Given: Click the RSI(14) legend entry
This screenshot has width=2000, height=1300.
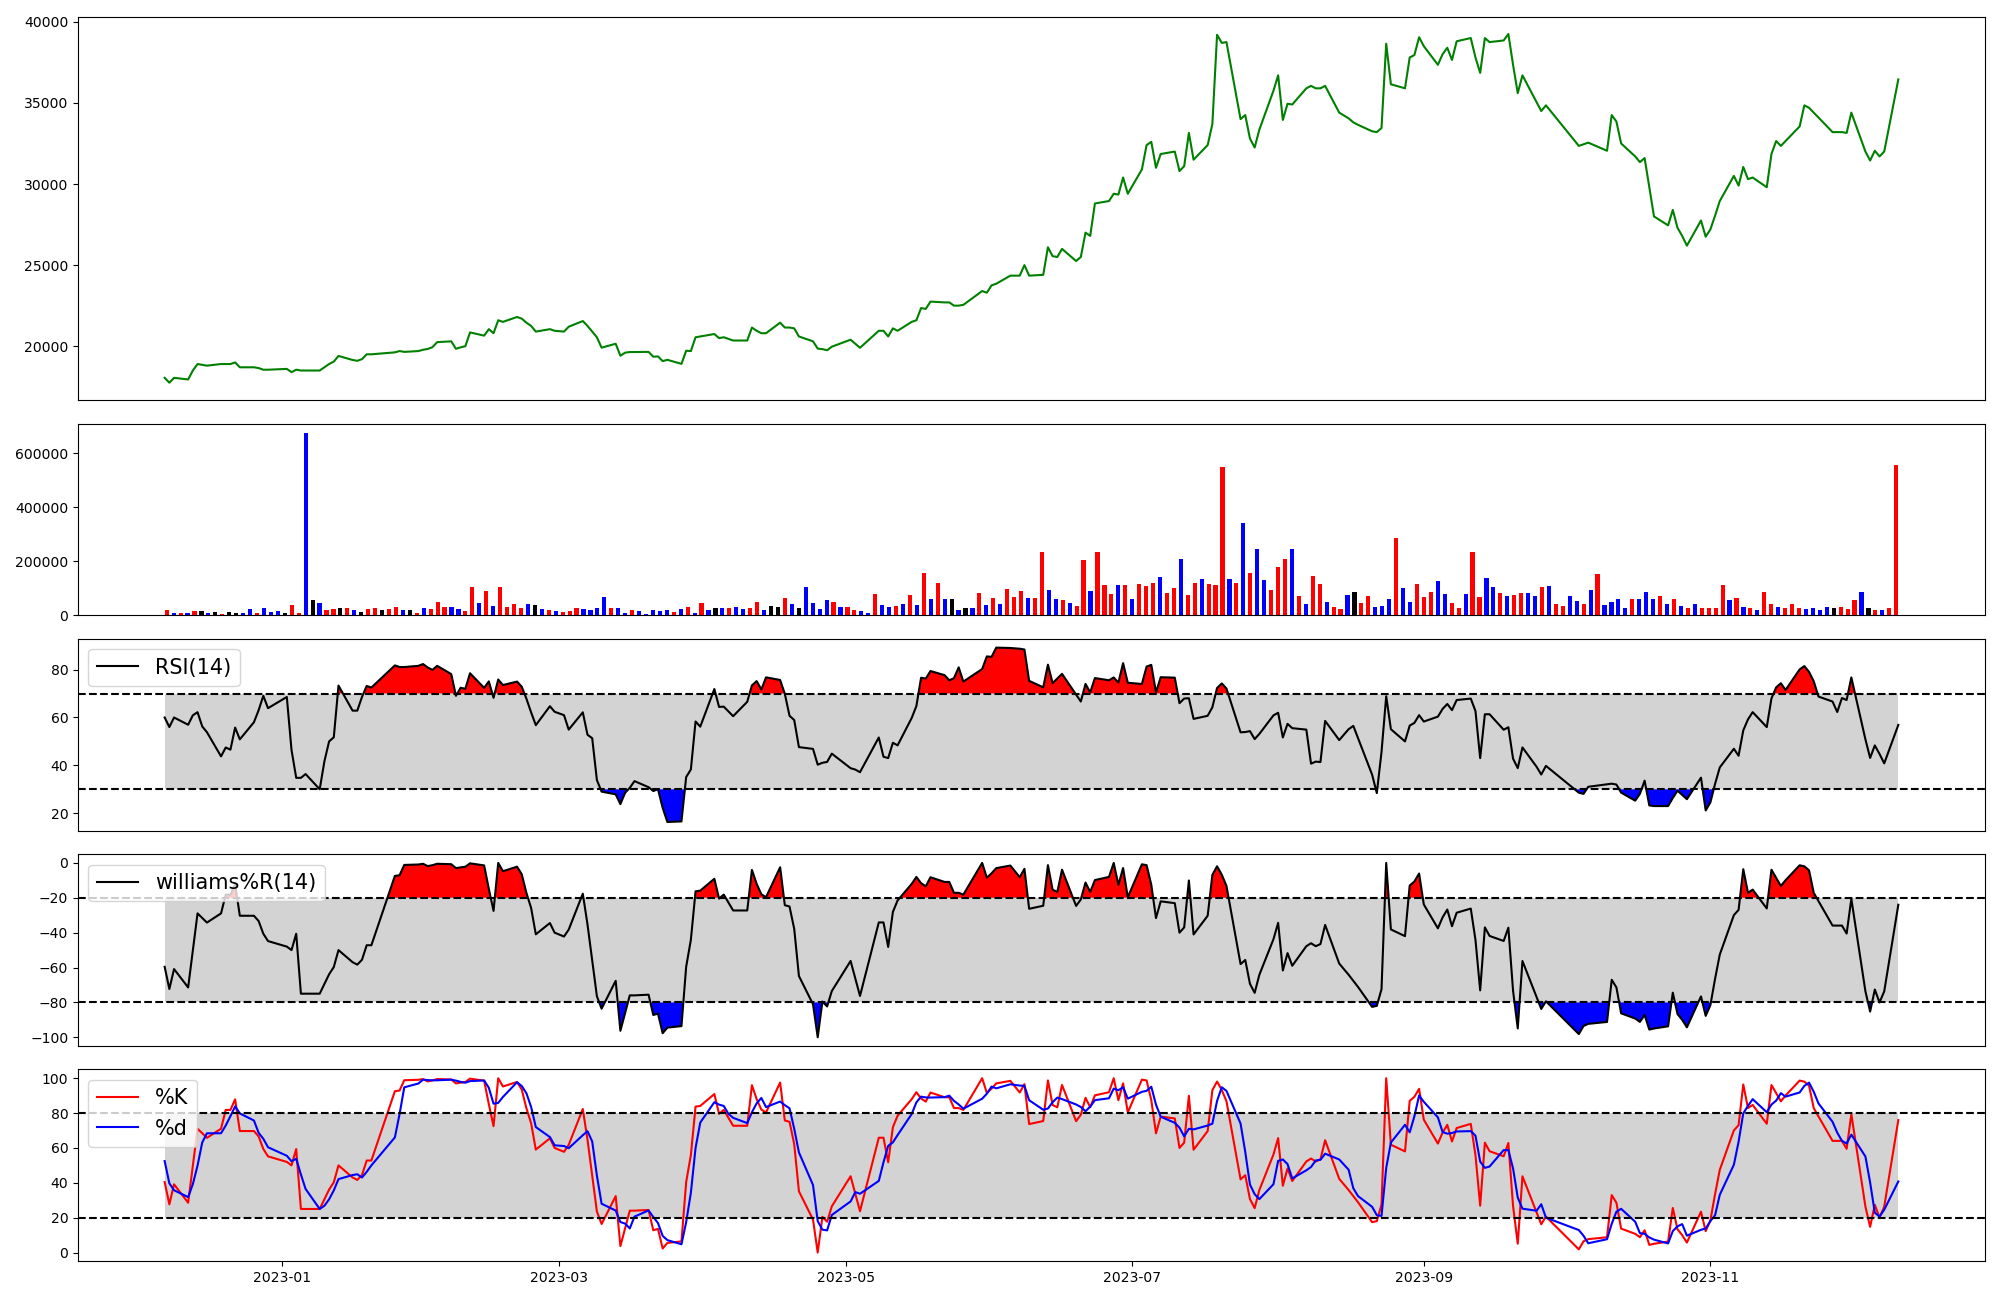Looking at the screenshot, I should click(x=192, y=667).
